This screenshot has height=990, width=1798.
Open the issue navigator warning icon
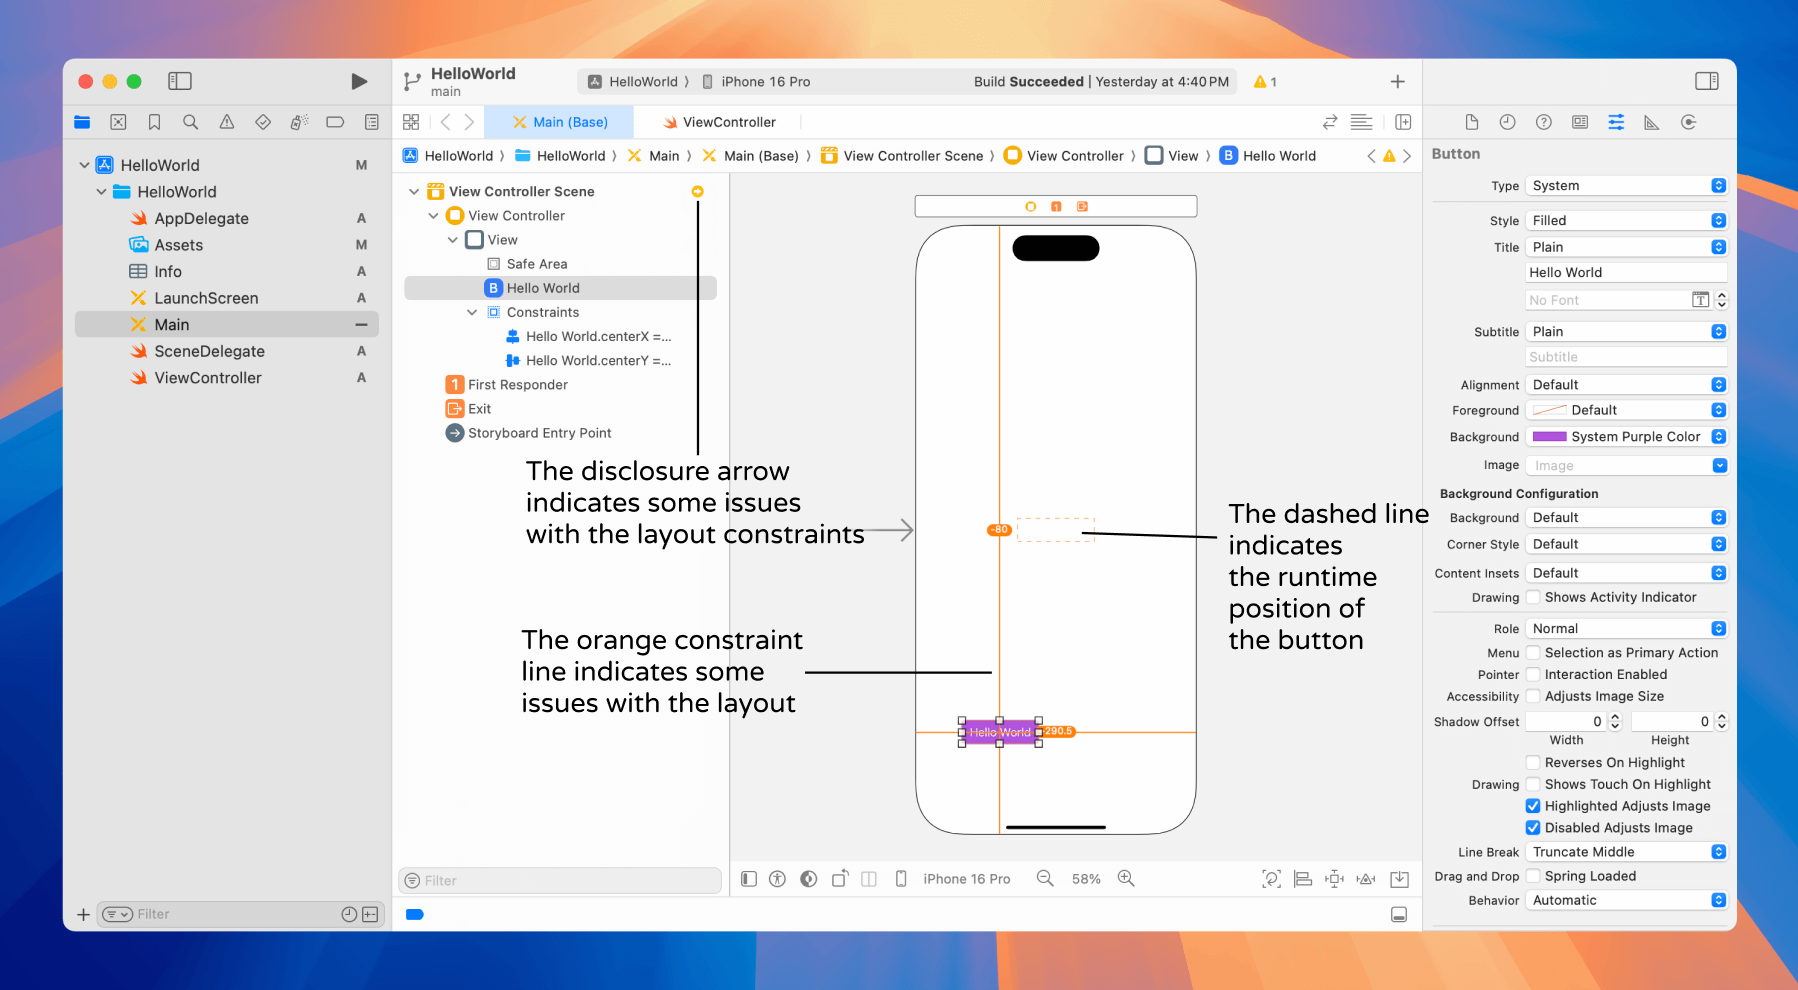click(x=227, y=122)
